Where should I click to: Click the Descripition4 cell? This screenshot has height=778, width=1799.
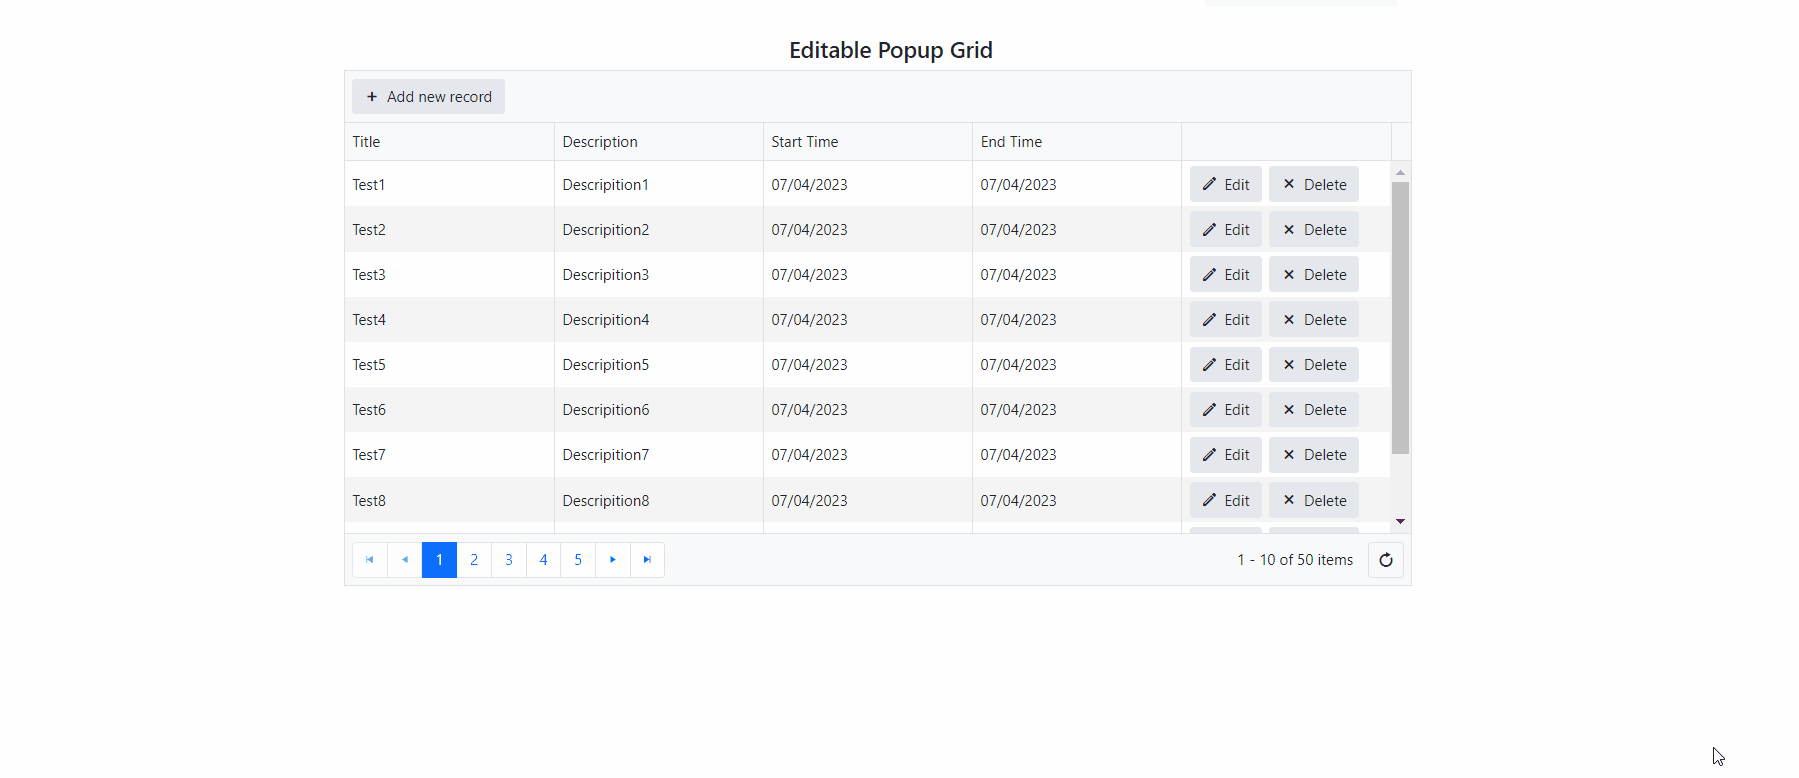pos(659,319)
